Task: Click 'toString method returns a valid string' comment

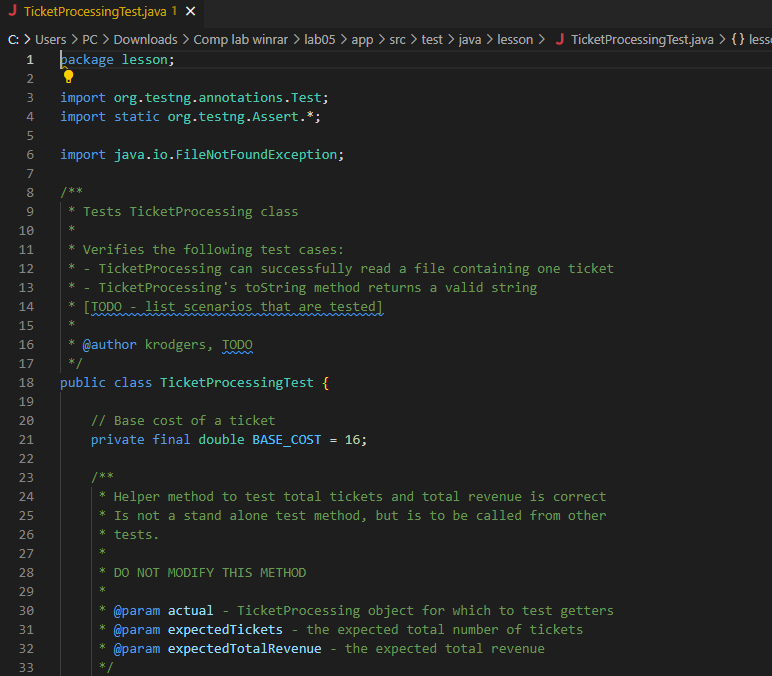Action: [x=391, y=288]
